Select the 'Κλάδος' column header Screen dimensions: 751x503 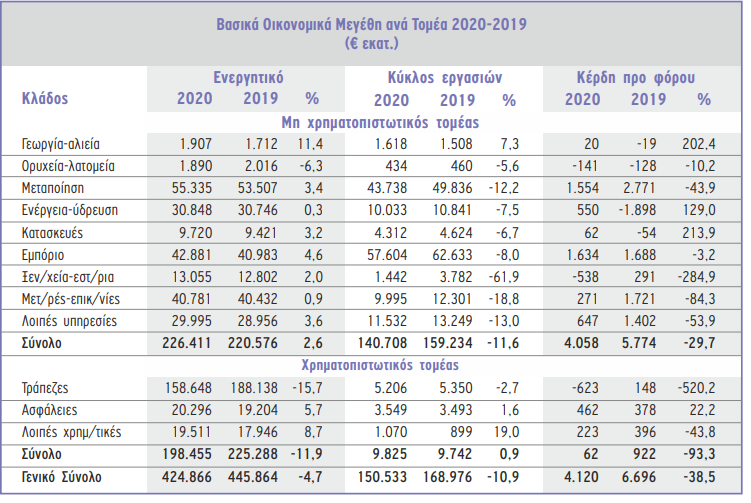point(45,100)
